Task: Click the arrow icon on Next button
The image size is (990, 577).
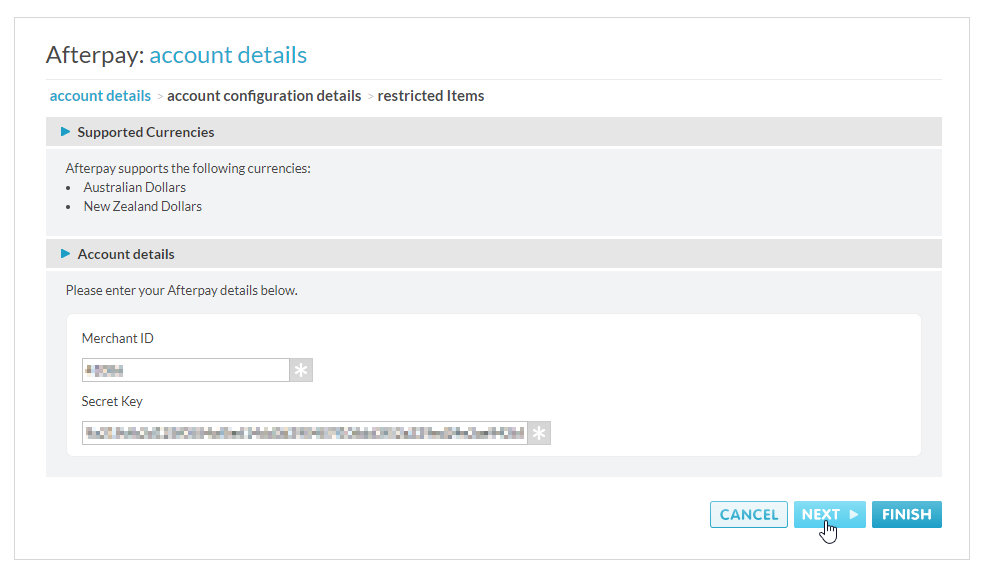Action: pyautogui.click(x=854, y=515)
